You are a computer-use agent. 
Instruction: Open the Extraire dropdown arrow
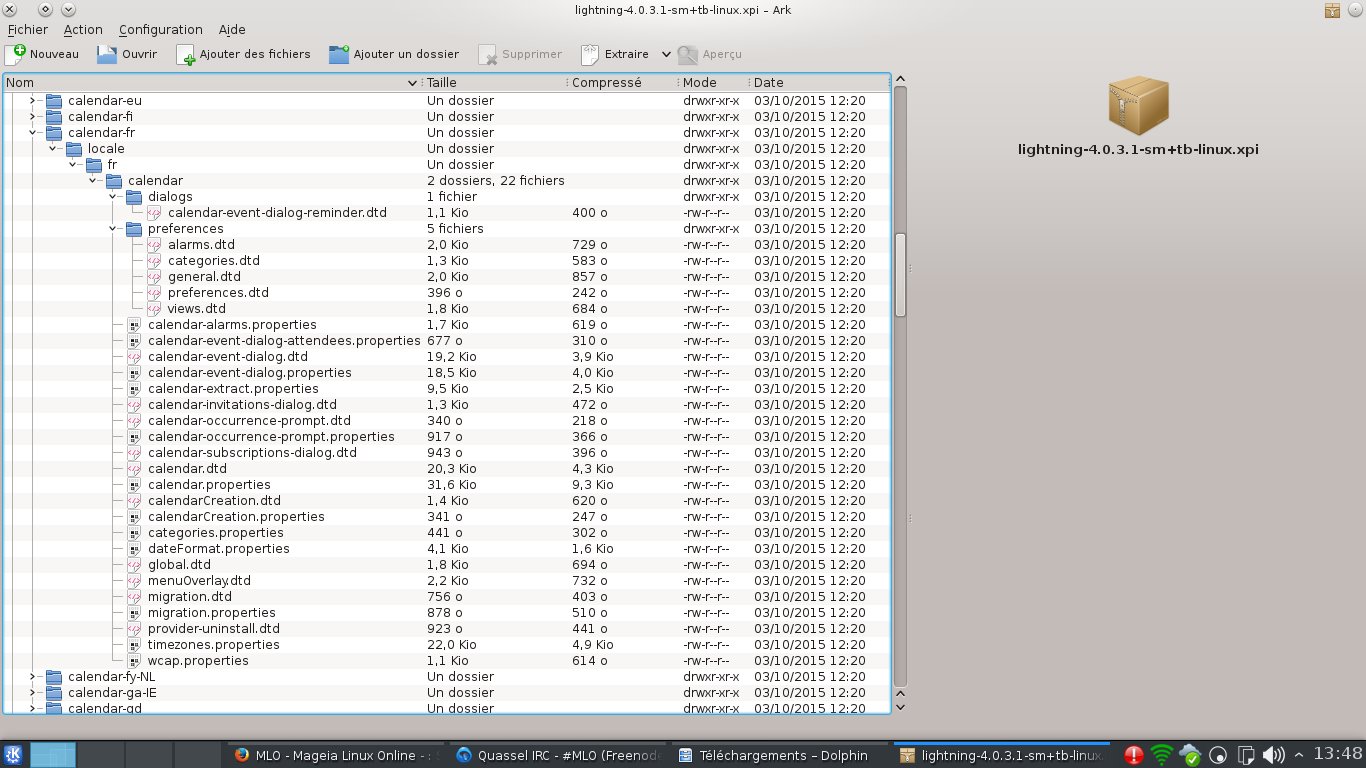pos(667,54)
